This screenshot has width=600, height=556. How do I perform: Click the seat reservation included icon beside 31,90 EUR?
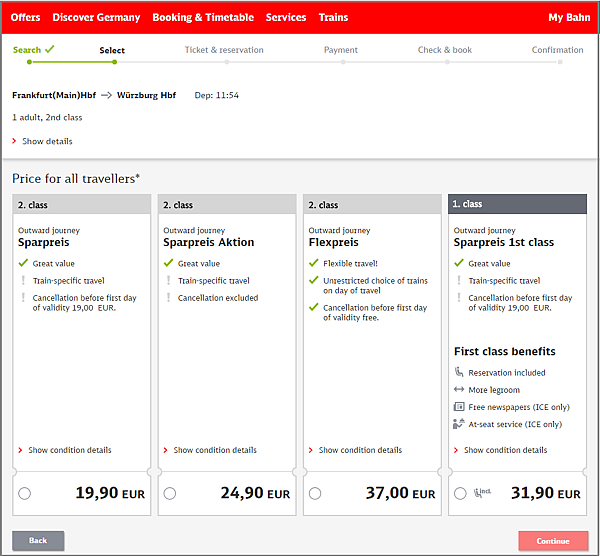point(484,493)
